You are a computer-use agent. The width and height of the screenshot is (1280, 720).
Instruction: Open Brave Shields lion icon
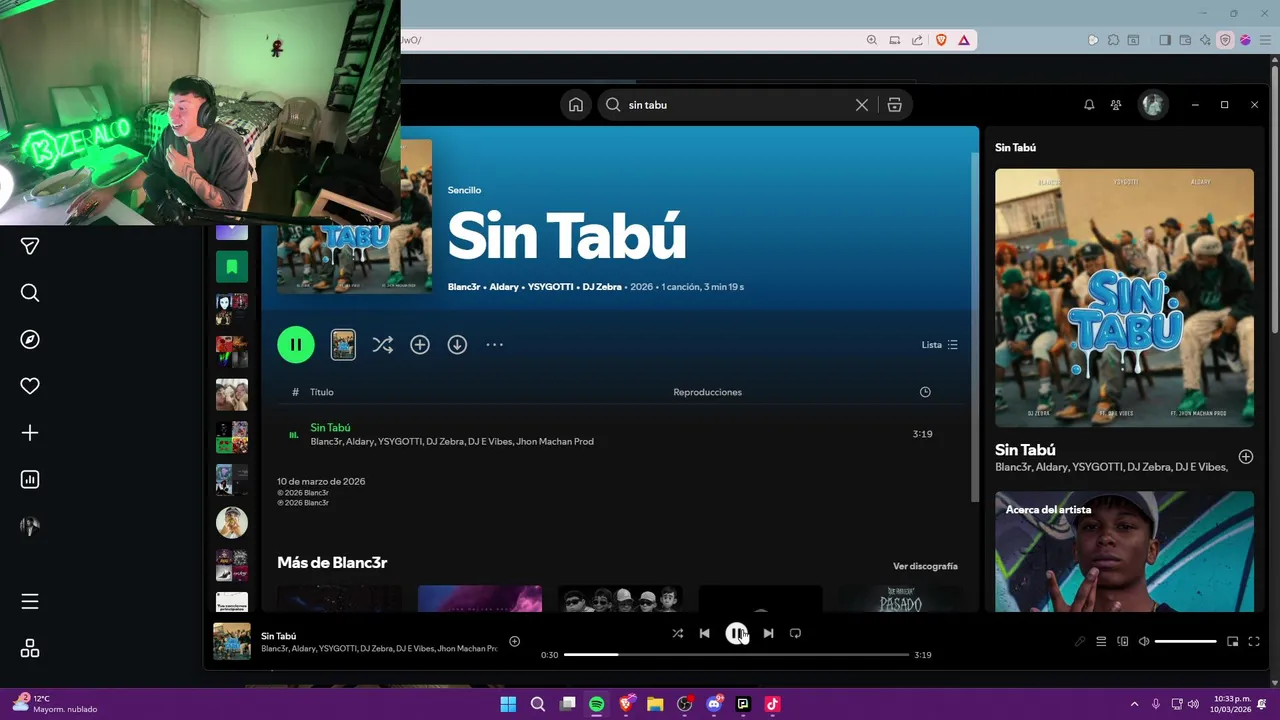coord(941,40)
